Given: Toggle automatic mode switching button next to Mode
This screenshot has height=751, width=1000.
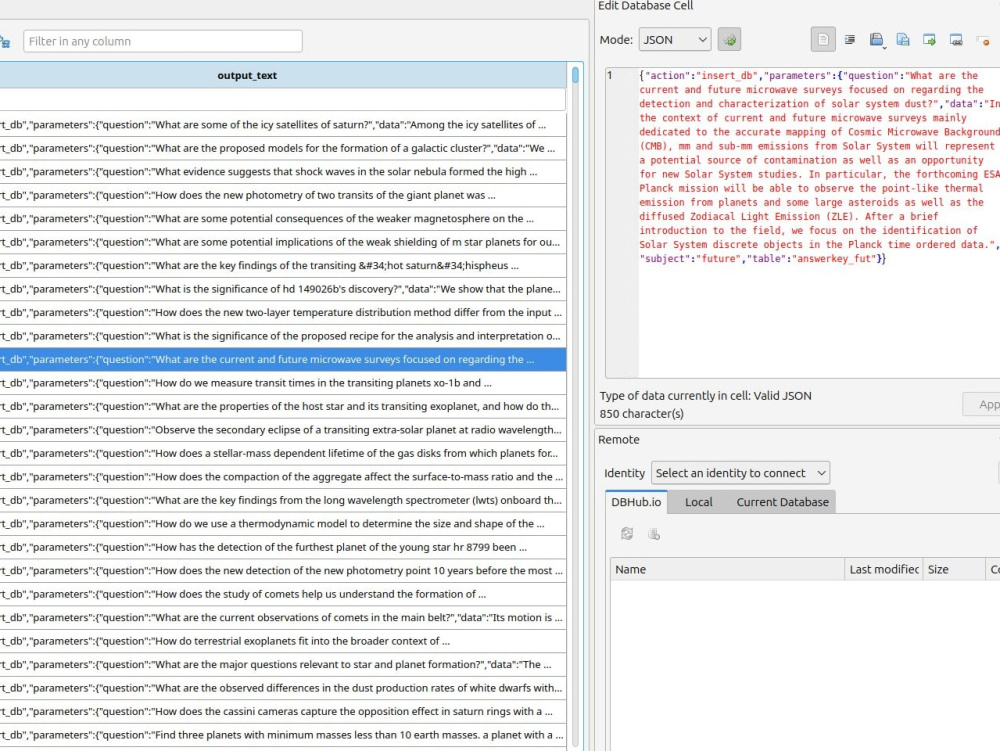Looking at the screenshot, I should tap(729, 40).
